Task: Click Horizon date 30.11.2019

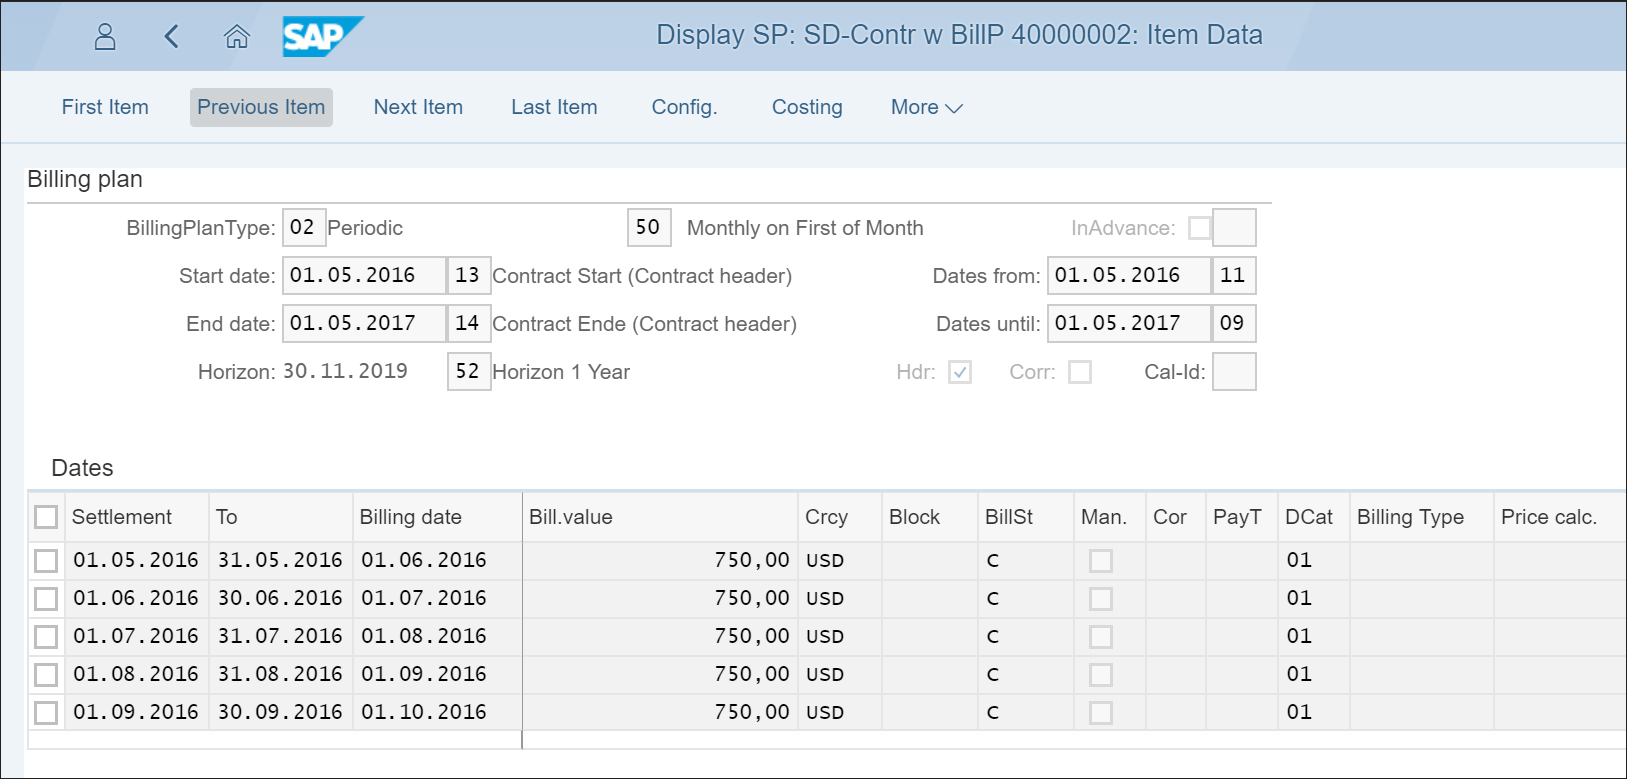Action: click(x=345, y=371)
